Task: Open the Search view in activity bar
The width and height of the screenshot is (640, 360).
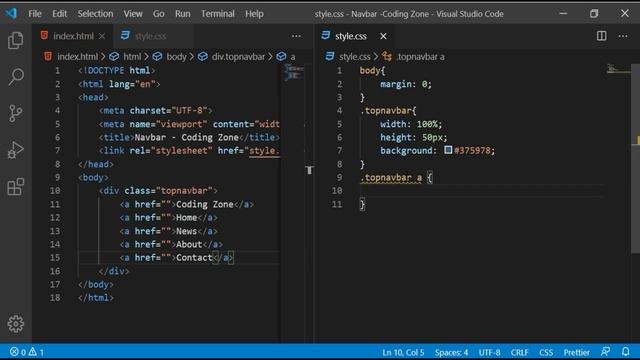Action: click(16, 76)
